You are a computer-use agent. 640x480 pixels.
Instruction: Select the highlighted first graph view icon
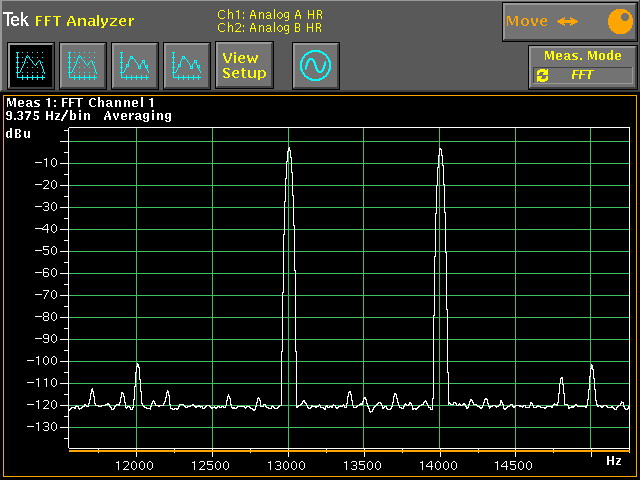pyautogui.click(x=29, y=66)
